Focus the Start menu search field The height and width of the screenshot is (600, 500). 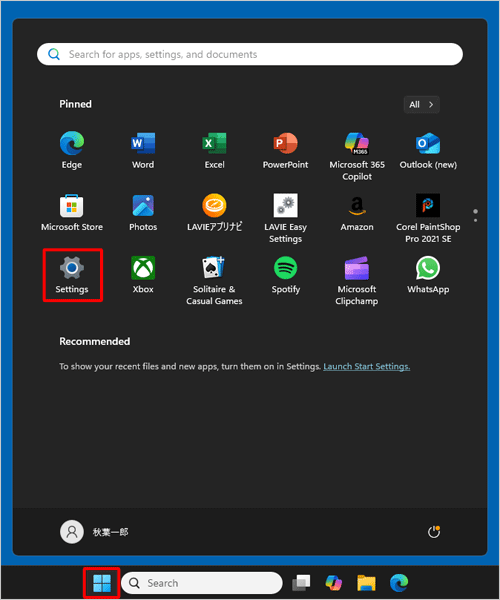pyautogui.click(x=250, y=54)
